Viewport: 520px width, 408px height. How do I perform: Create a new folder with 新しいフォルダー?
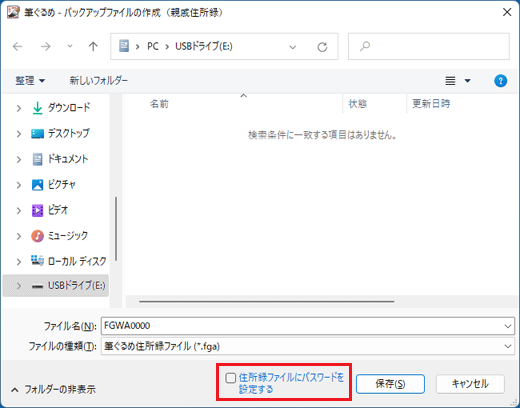[98, 80]
